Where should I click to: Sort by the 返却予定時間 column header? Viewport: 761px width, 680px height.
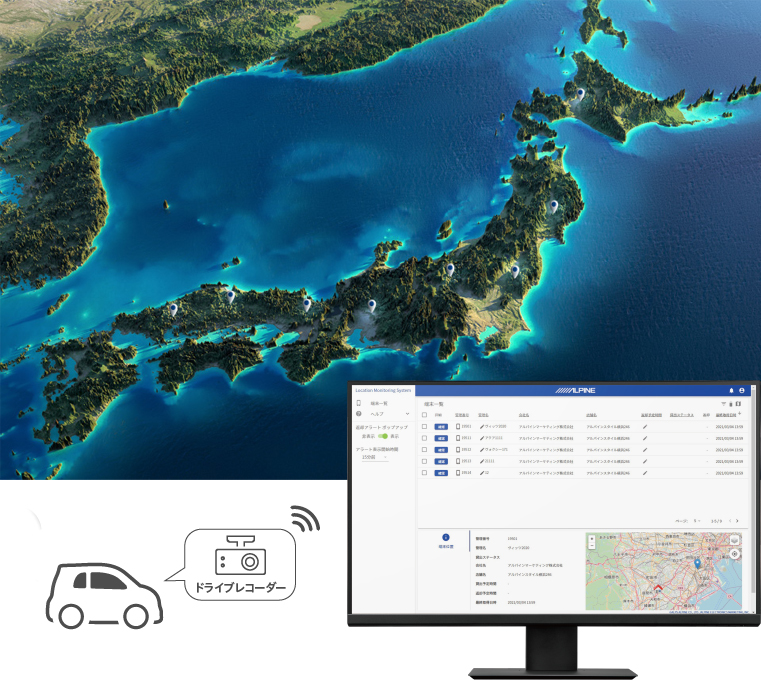click(651, 415)
